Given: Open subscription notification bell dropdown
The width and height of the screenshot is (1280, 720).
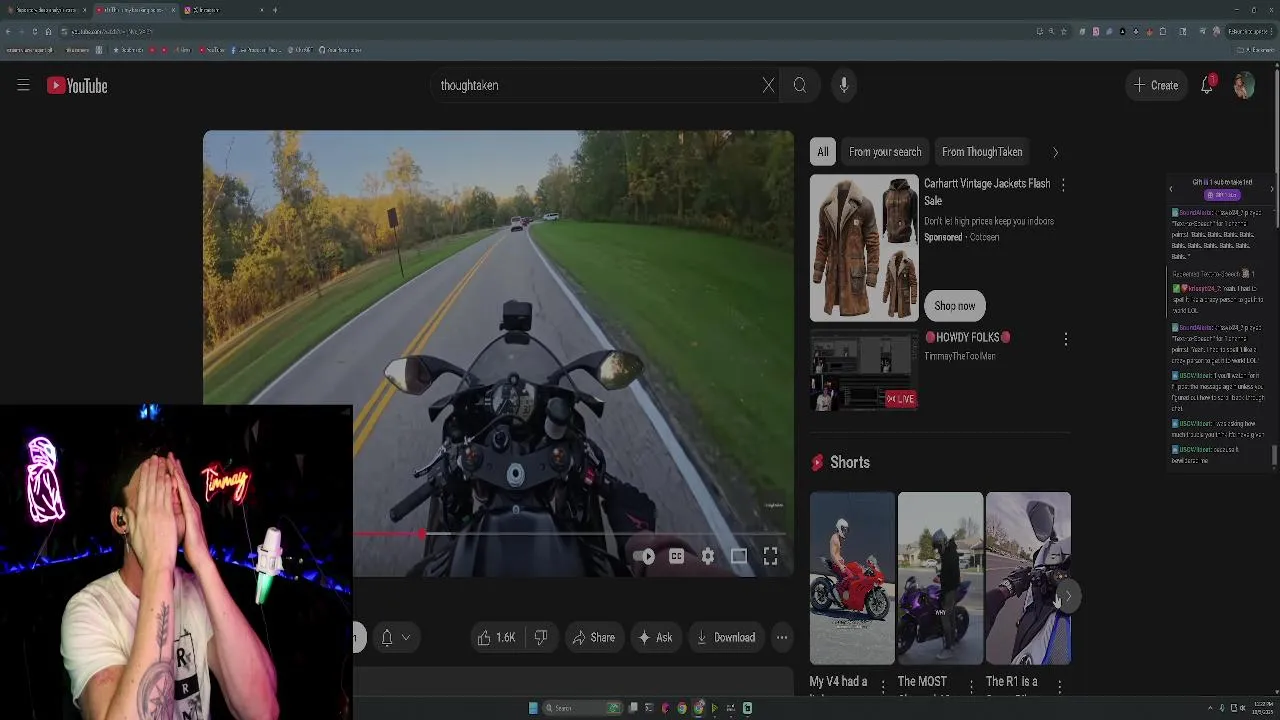Looking at the screenshot, I should coord(395,637).
